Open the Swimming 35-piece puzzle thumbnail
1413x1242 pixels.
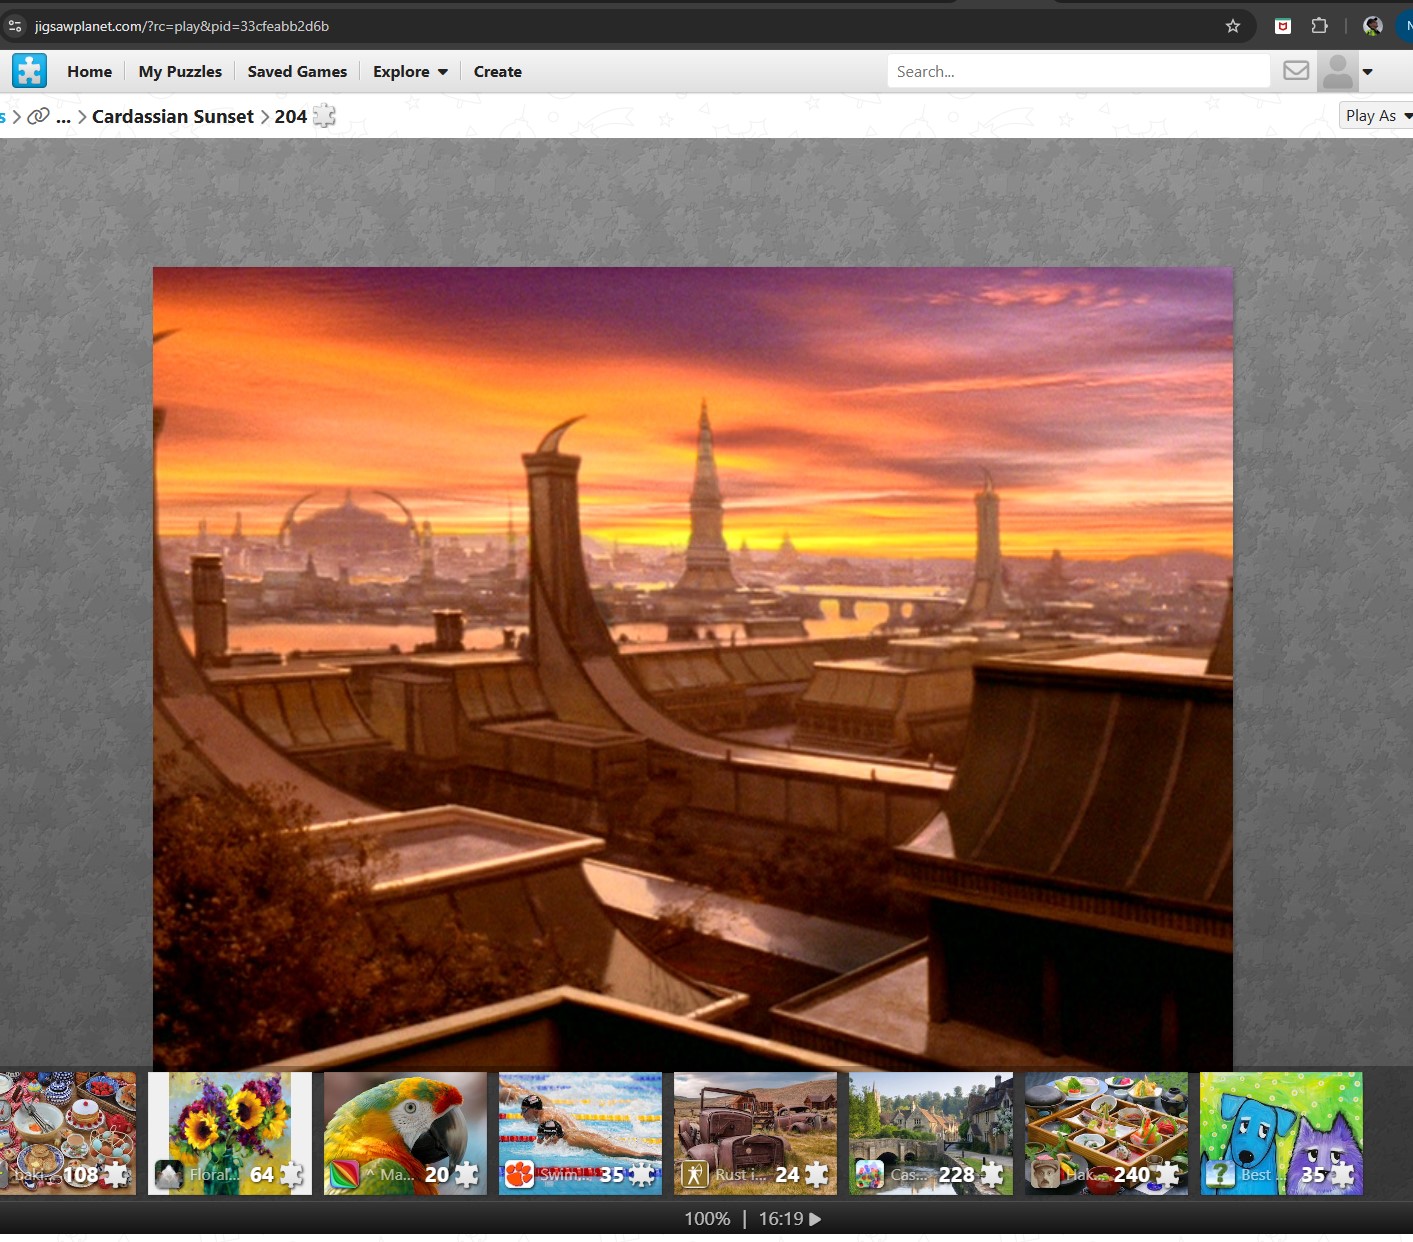tap(580, 1133)
